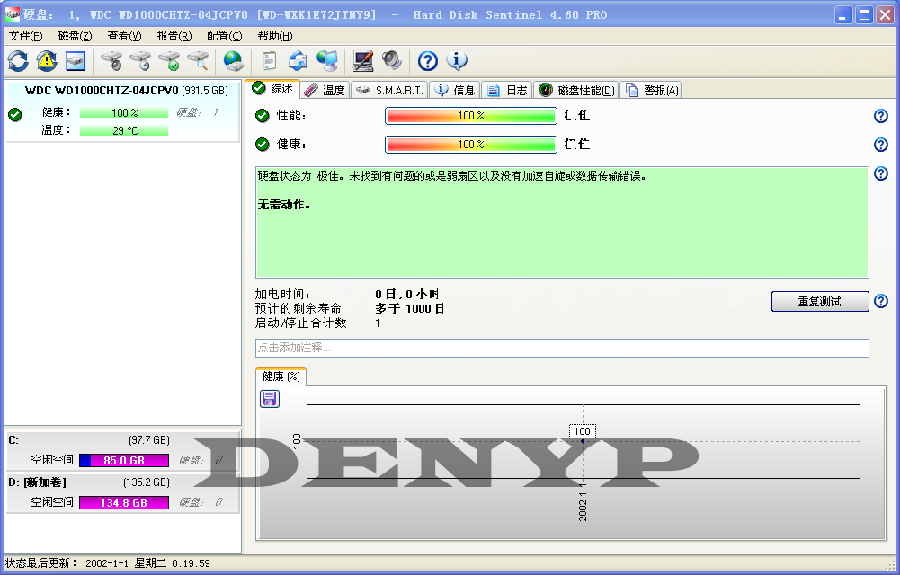
Task: Click the 重复测试 button
Action: [819, 301]
